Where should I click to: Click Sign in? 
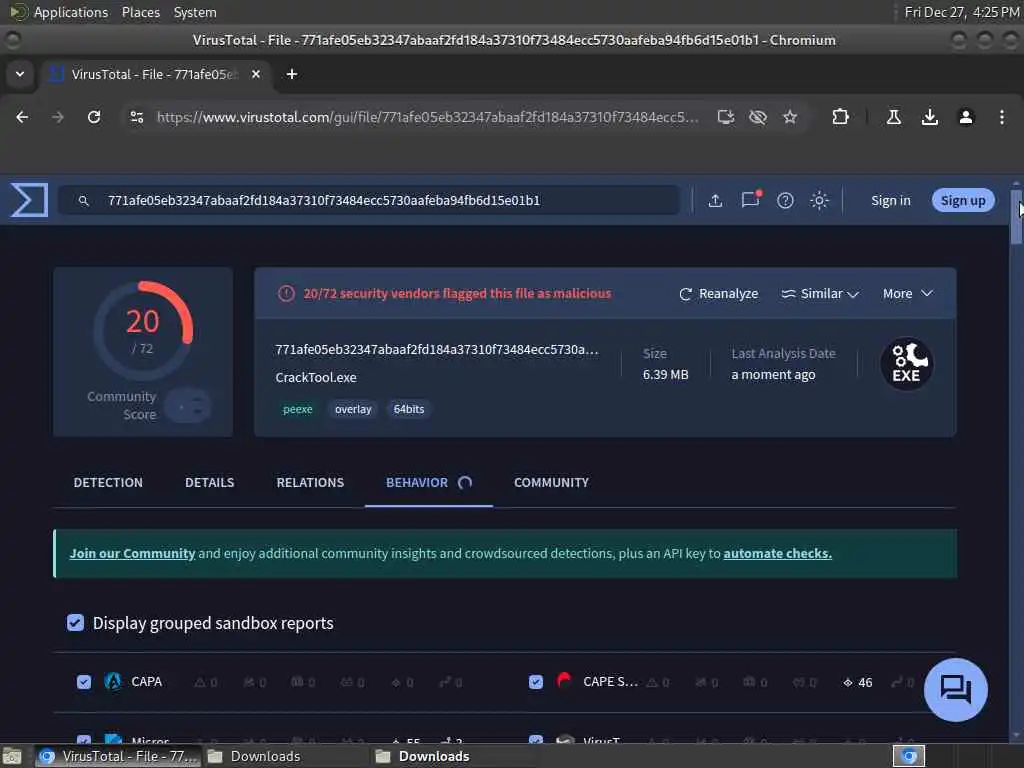(890, 200)
